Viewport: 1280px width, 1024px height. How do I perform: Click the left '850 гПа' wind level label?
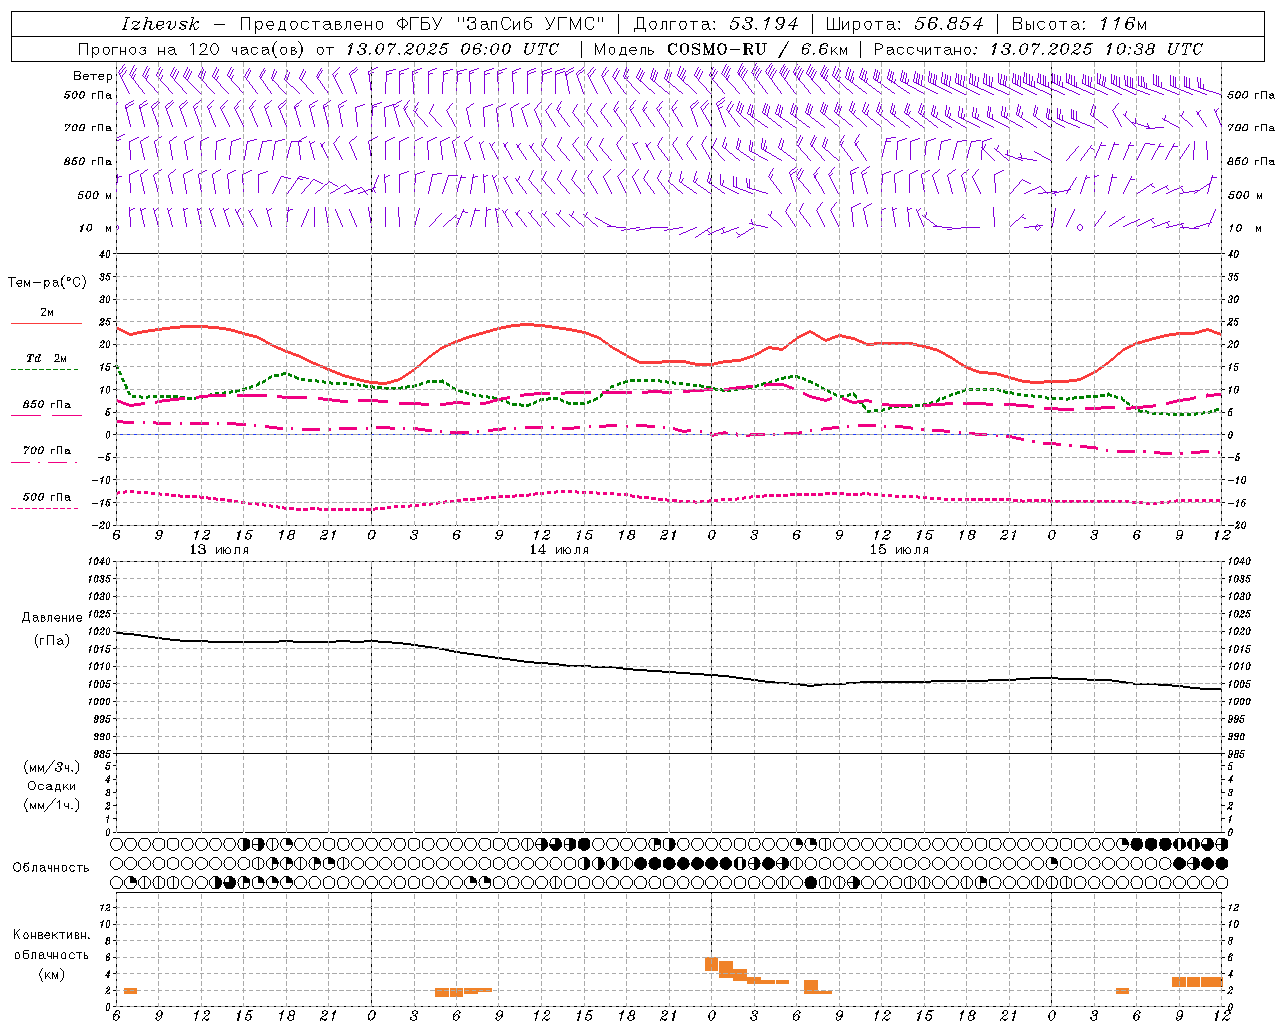coord(88,161)
